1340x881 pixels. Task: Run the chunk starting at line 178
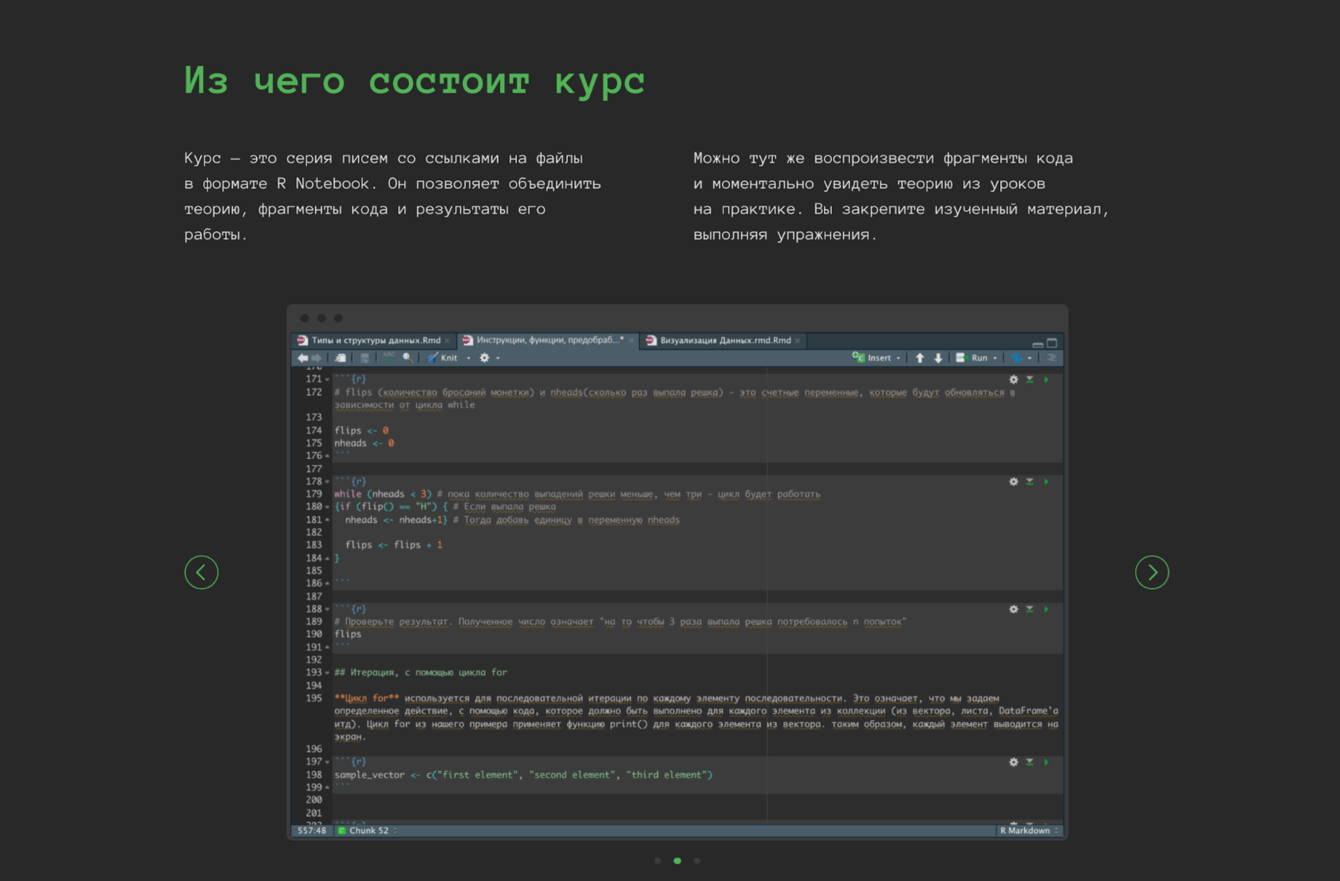pyautogui.click(x=1046, y=482)
